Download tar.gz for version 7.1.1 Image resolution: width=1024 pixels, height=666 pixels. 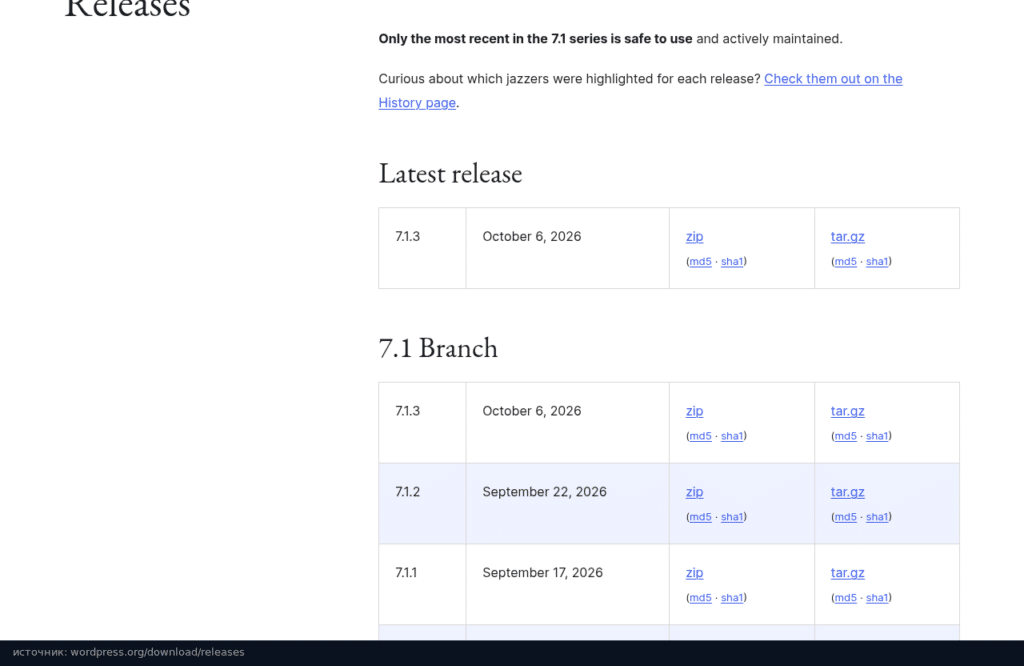(x=847, y=573)
